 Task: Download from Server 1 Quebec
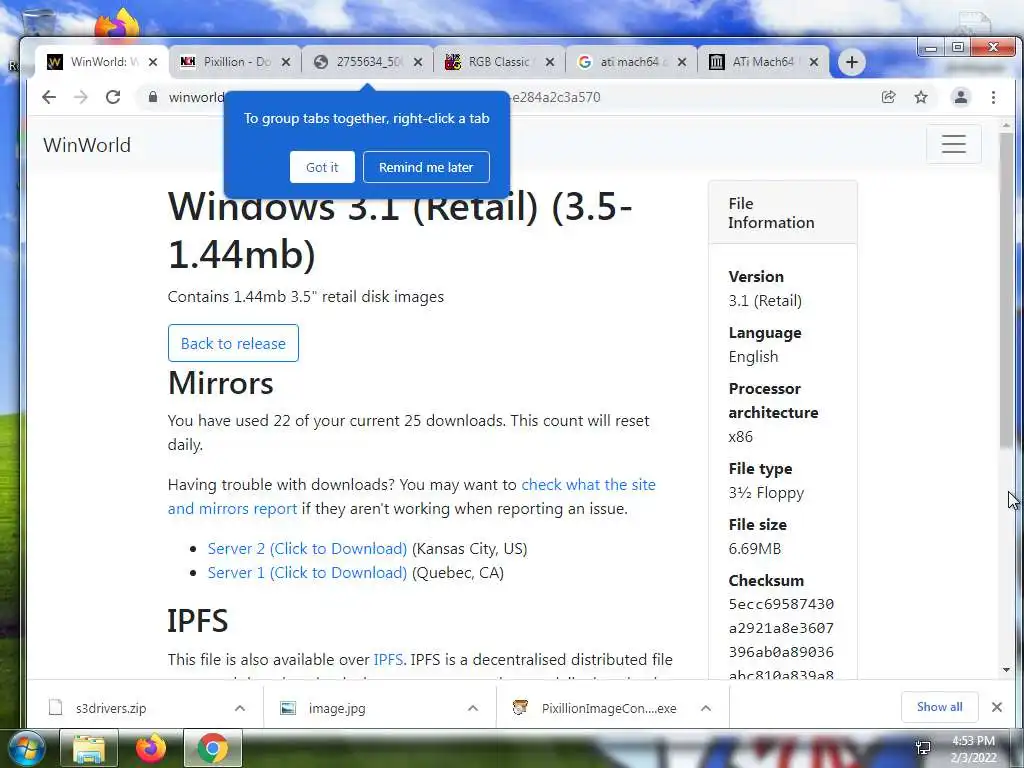click(x=307, y=573)
